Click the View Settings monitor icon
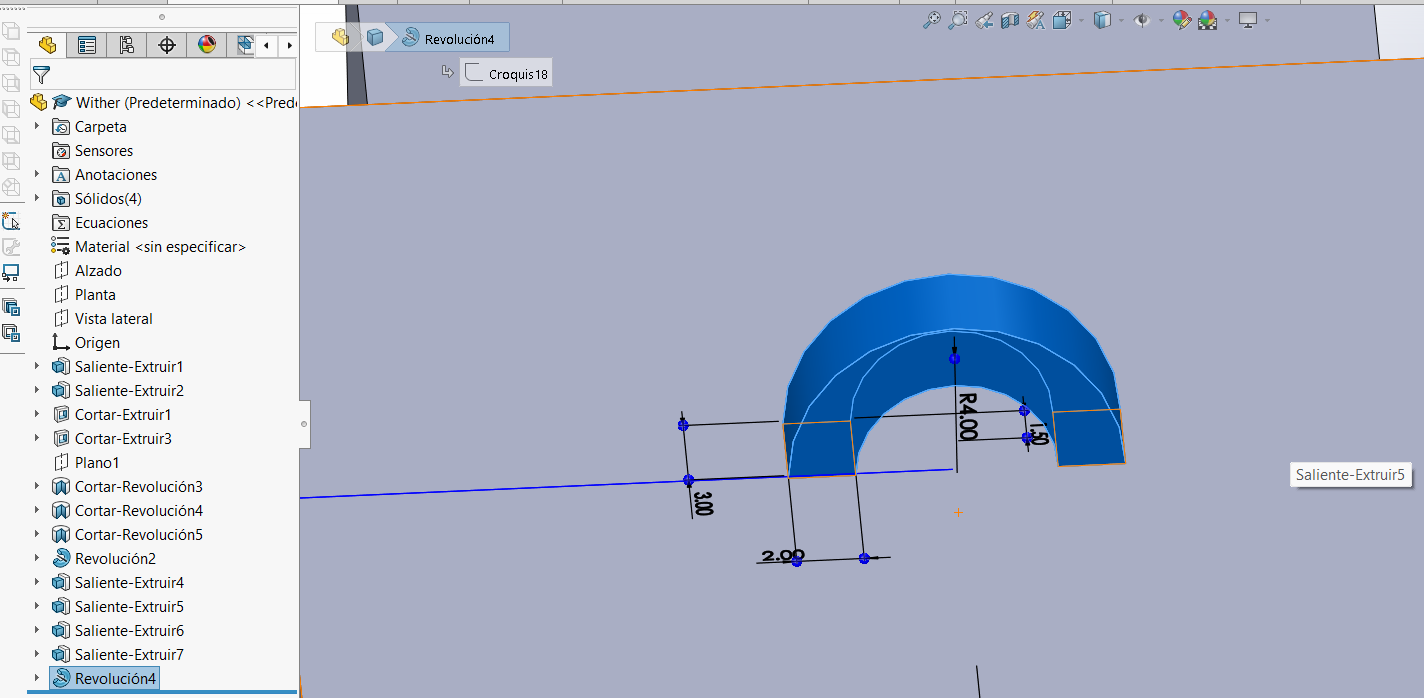 click(1247, 20)
